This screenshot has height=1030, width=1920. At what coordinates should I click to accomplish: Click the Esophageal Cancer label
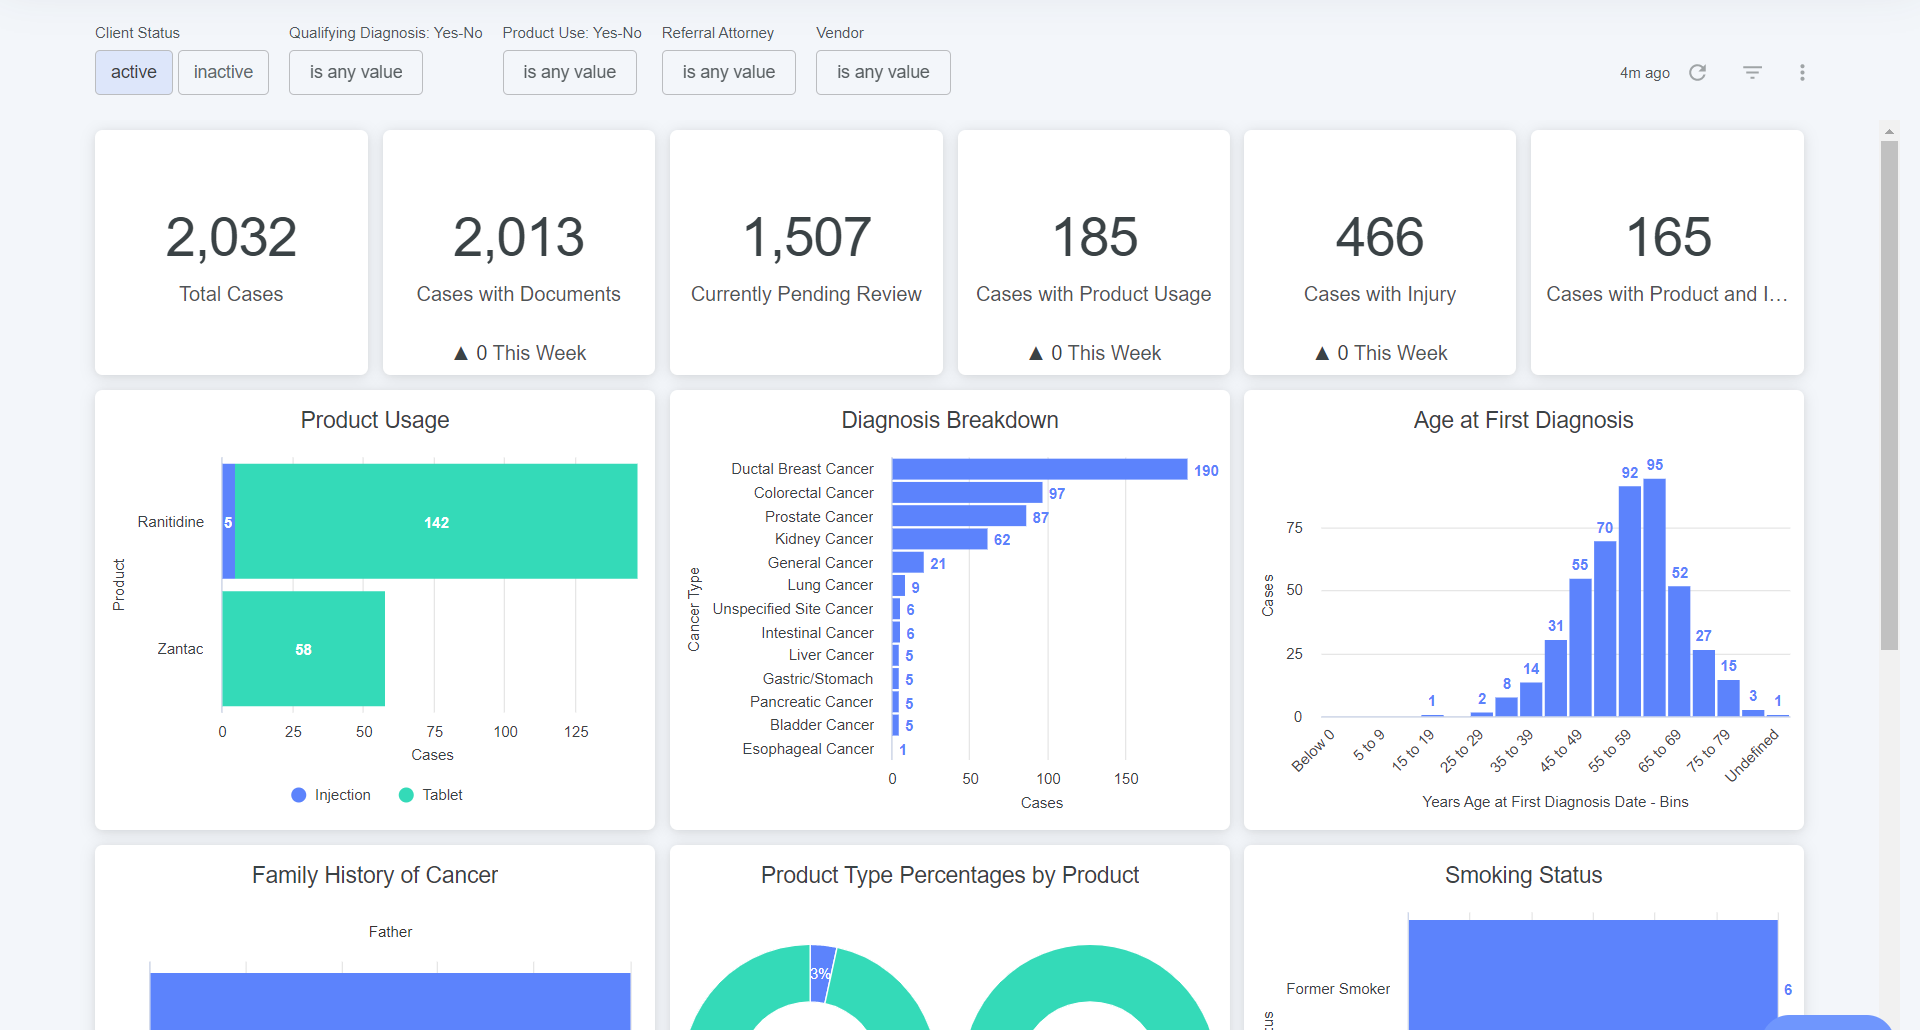point(808,749)
